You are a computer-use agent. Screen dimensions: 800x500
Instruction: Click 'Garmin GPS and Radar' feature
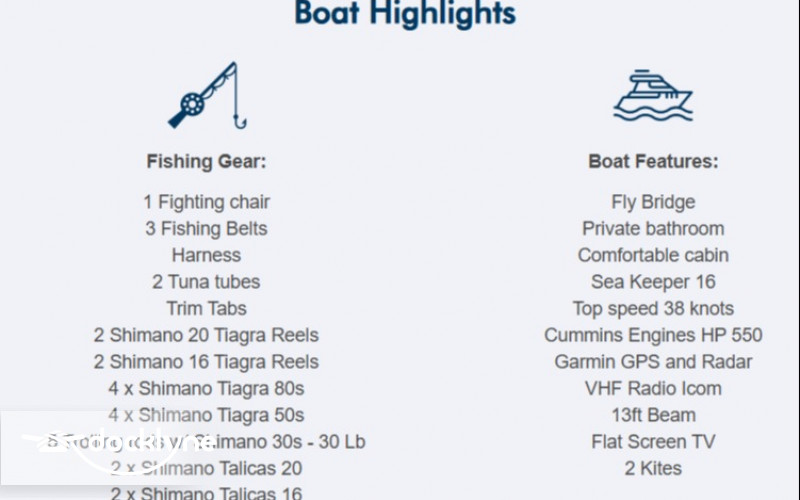click(x=653, y=361)
